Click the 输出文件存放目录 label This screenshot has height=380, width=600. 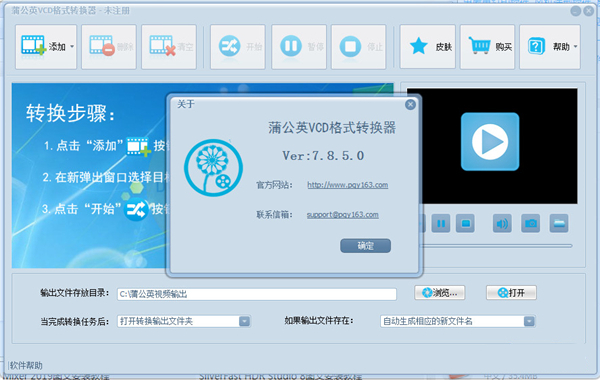[75, 293]
